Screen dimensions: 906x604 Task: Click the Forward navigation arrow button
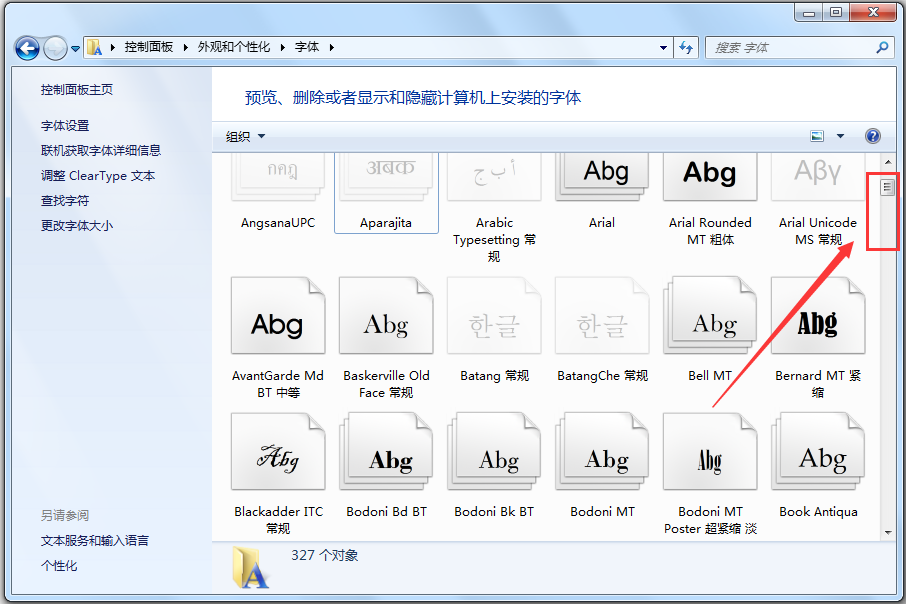[55, 48]
